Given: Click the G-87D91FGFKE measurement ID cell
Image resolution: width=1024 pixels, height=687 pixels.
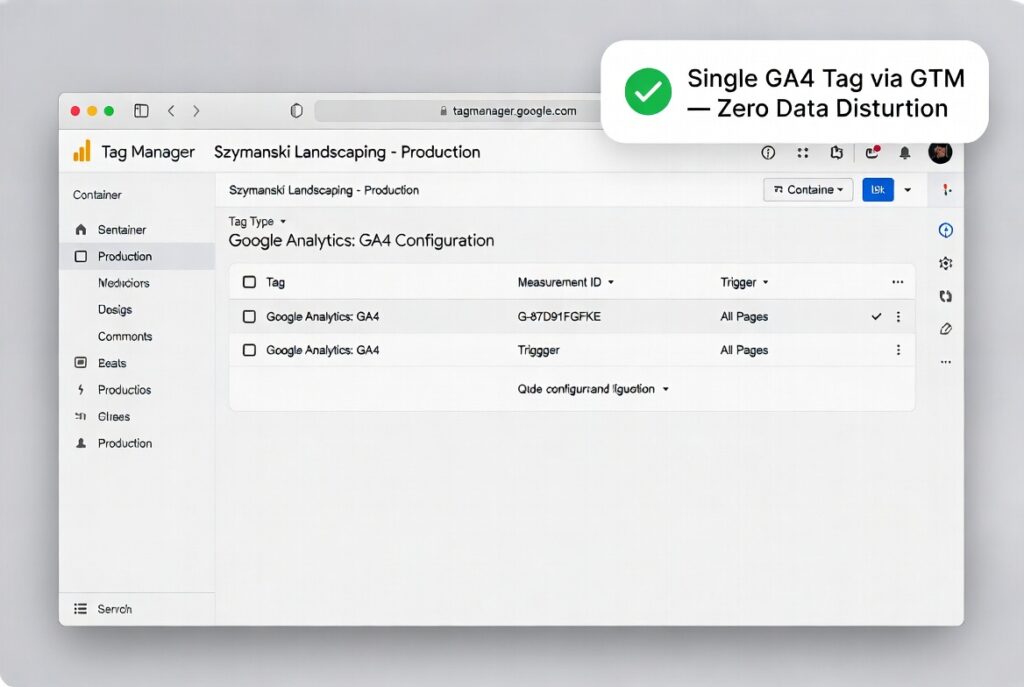Looking at the screenshot, I should click(559, 317).
